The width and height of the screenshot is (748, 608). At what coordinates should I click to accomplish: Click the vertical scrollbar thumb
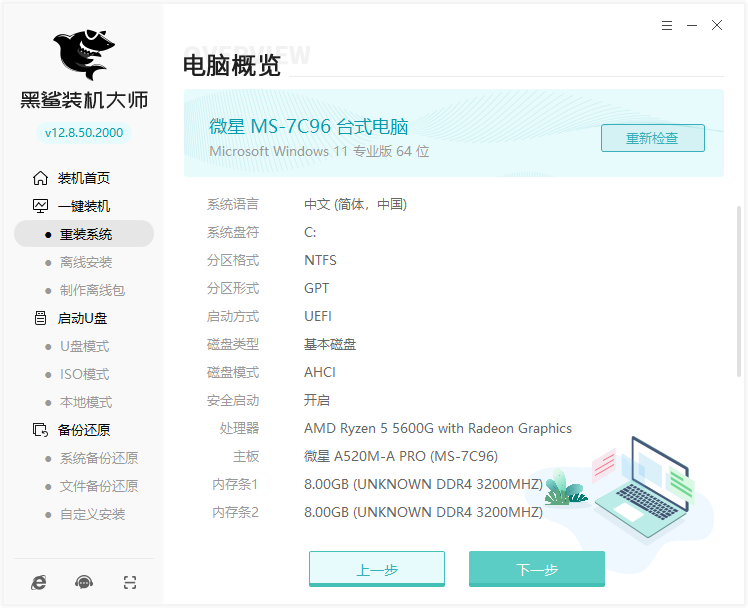tap(738, 291)
